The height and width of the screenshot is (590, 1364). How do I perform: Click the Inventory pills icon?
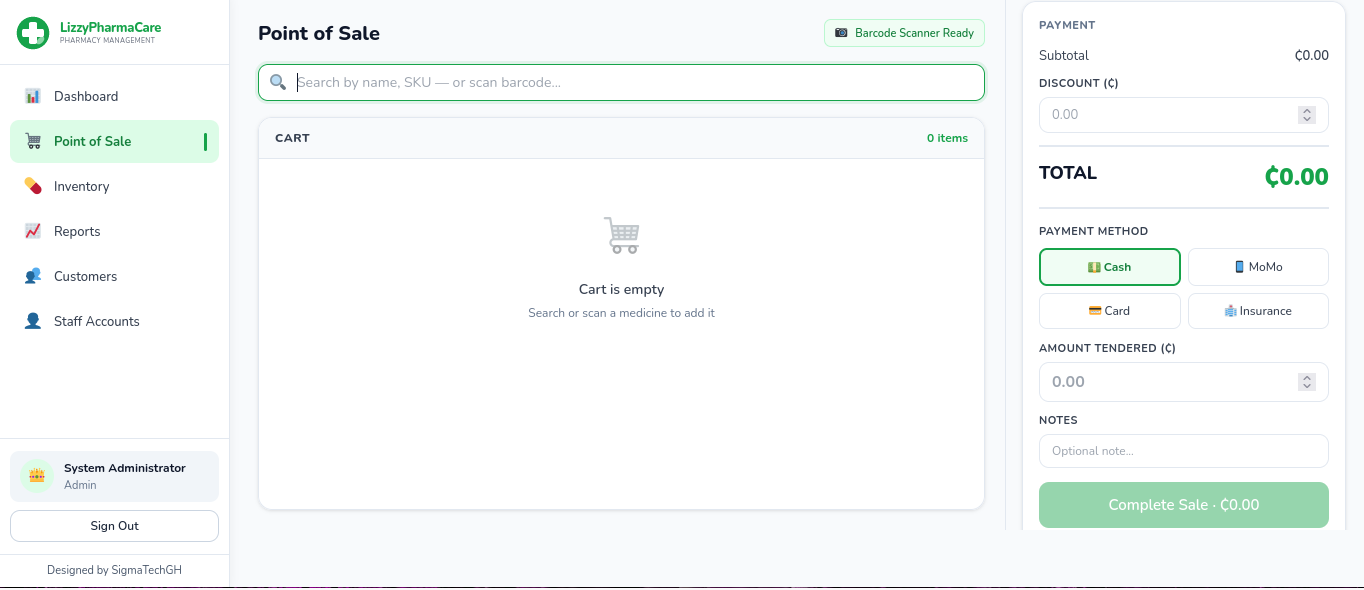click(x=33, y=186)
